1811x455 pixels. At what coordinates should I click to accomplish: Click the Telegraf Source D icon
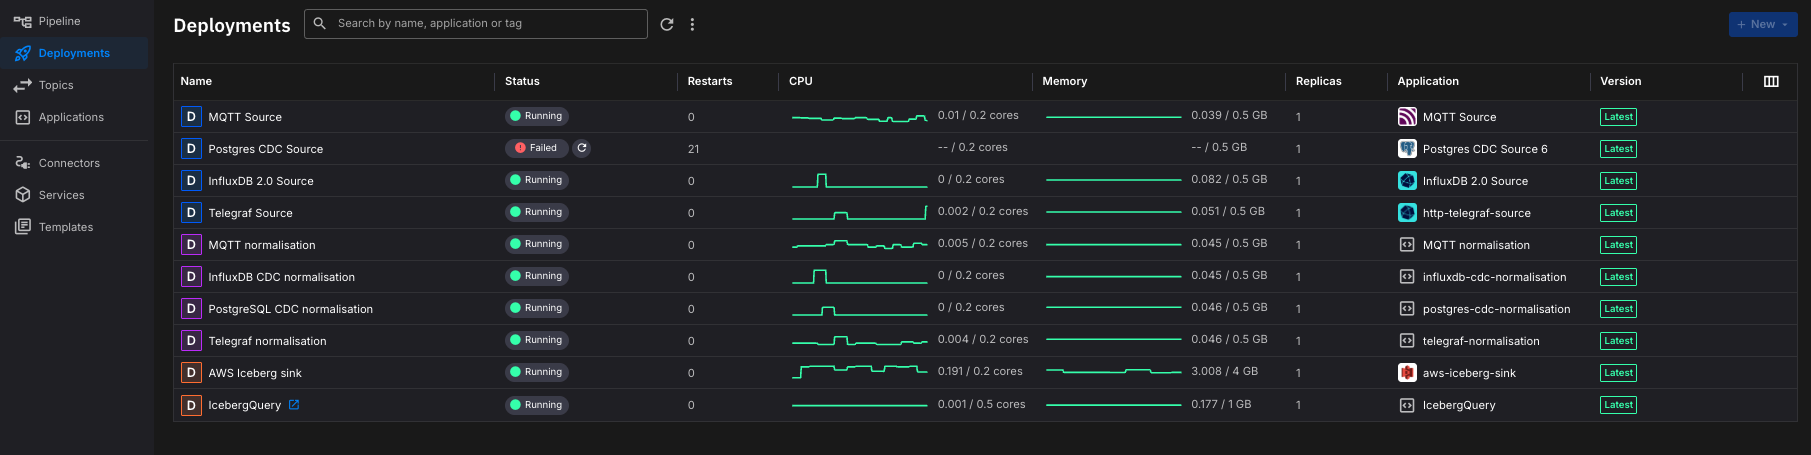191,213
